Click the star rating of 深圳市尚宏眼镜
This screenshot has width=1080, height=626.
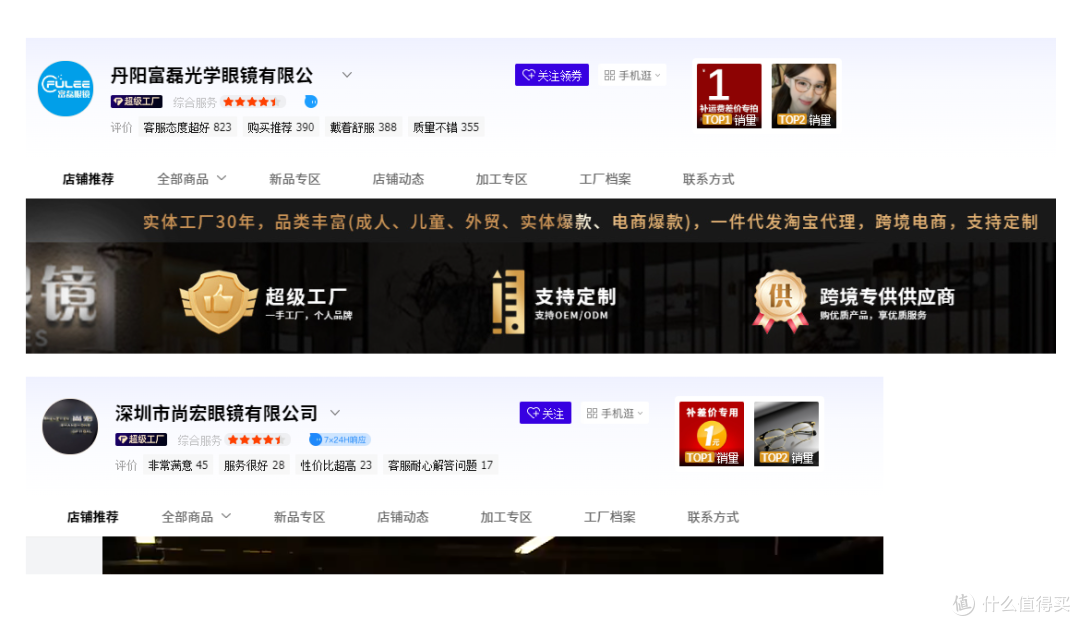(256, 439)
